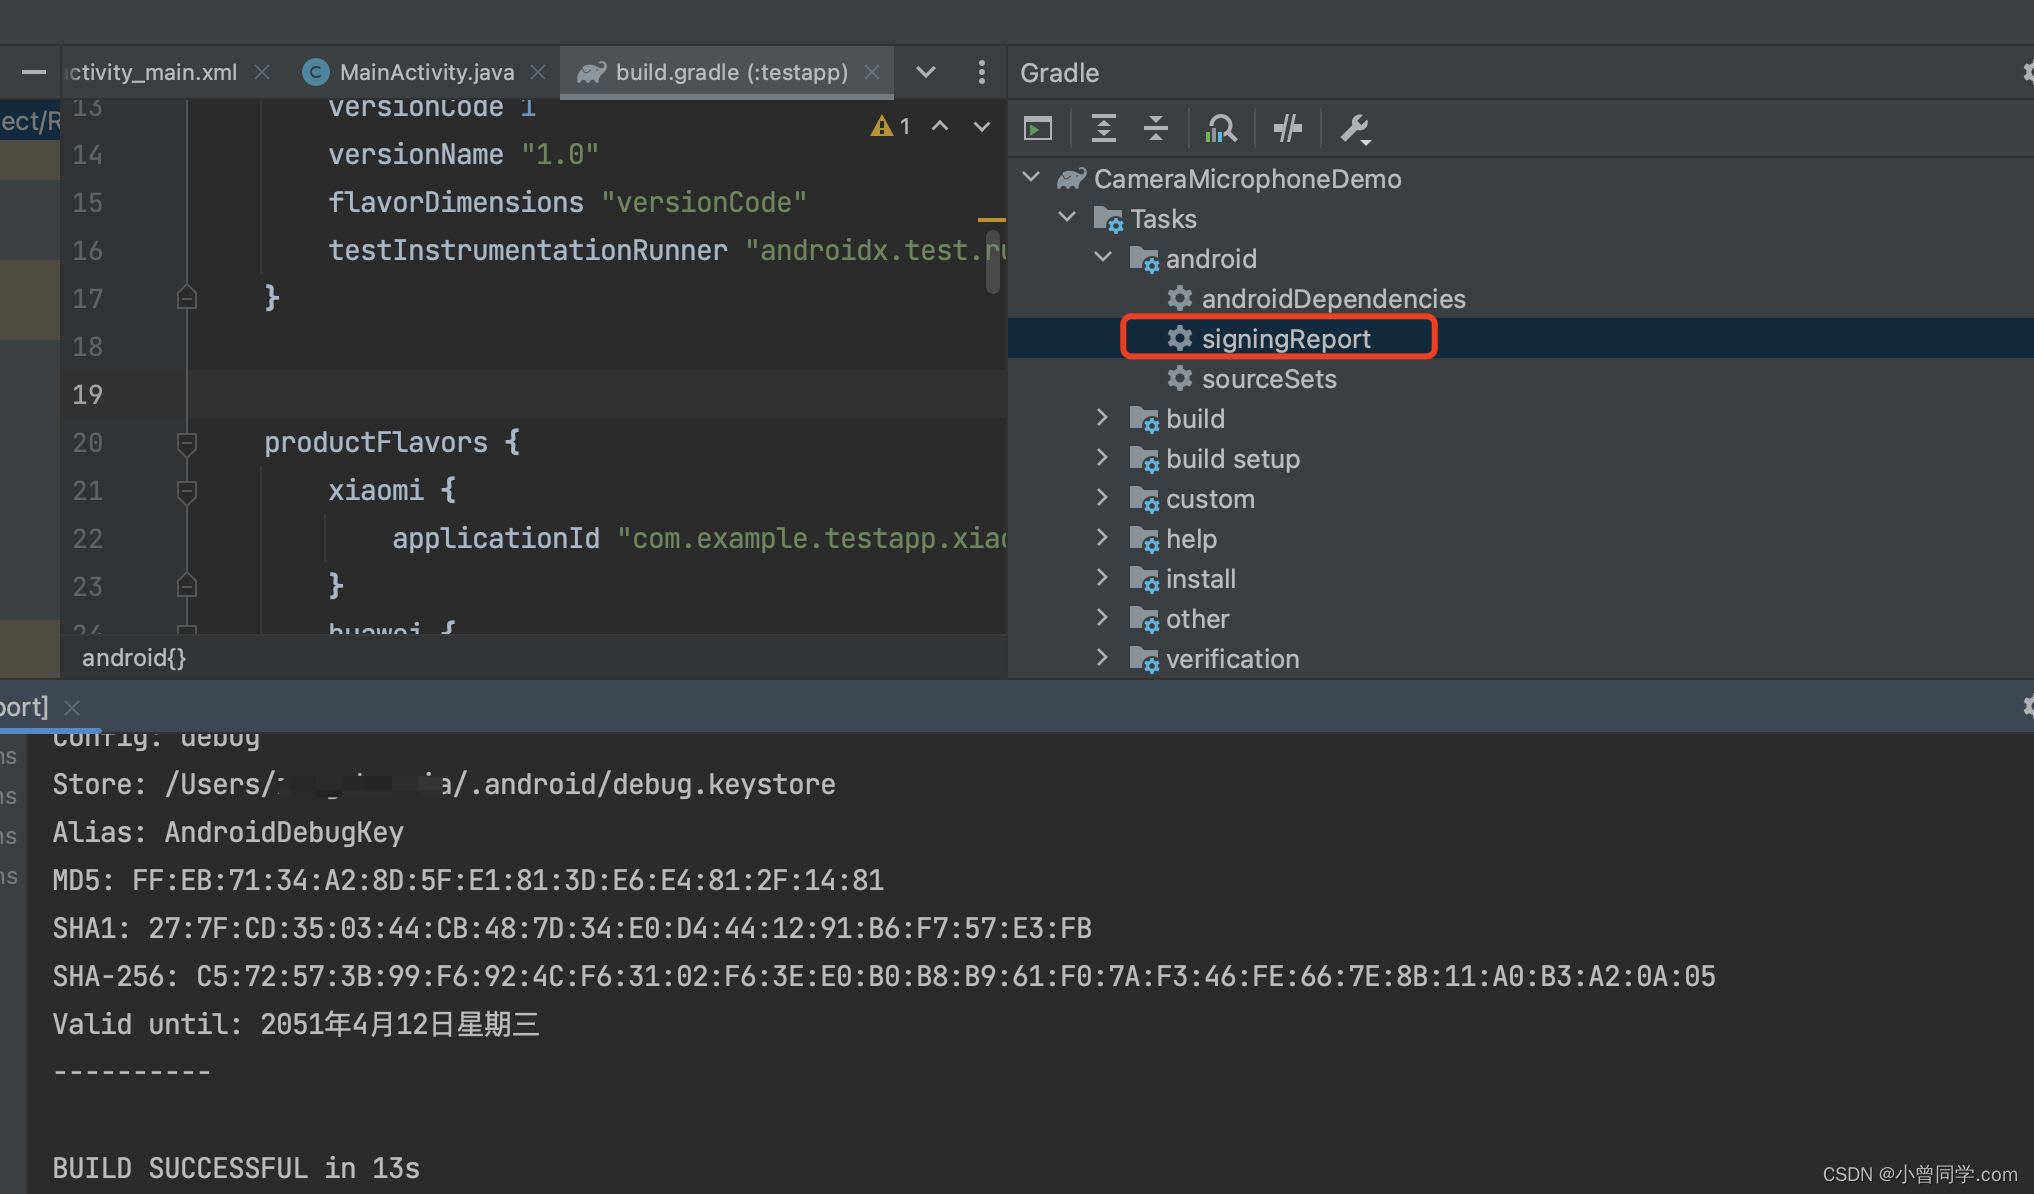Open the editor tab kebab menu
The height and width of the screenshot is (1194, 2034).
(x=981, y=72)
